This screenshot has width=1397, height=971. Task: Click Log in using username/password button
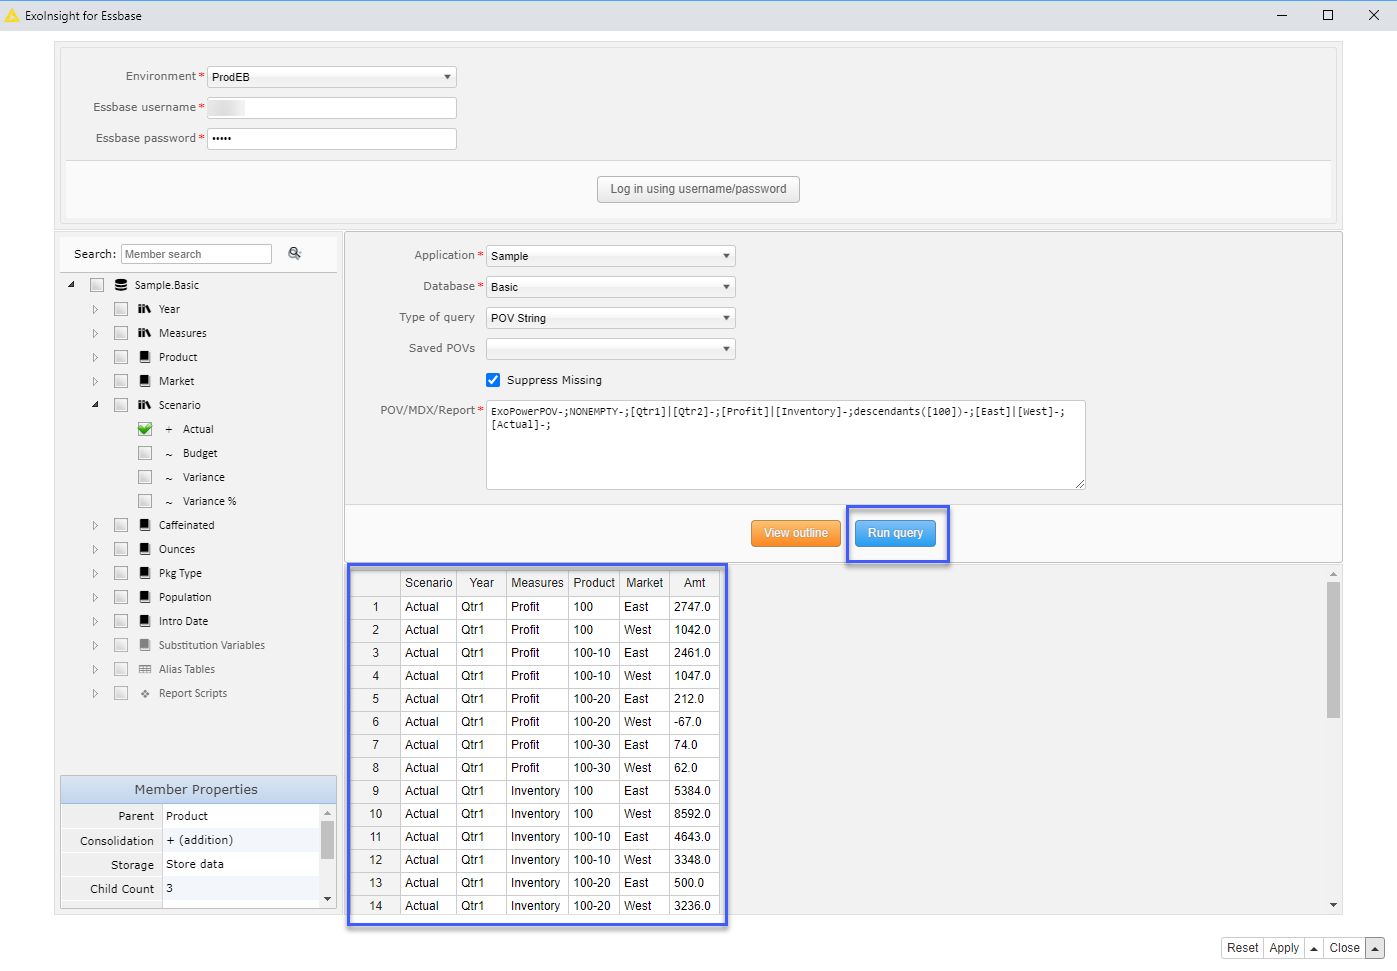(x=698, y=189)
